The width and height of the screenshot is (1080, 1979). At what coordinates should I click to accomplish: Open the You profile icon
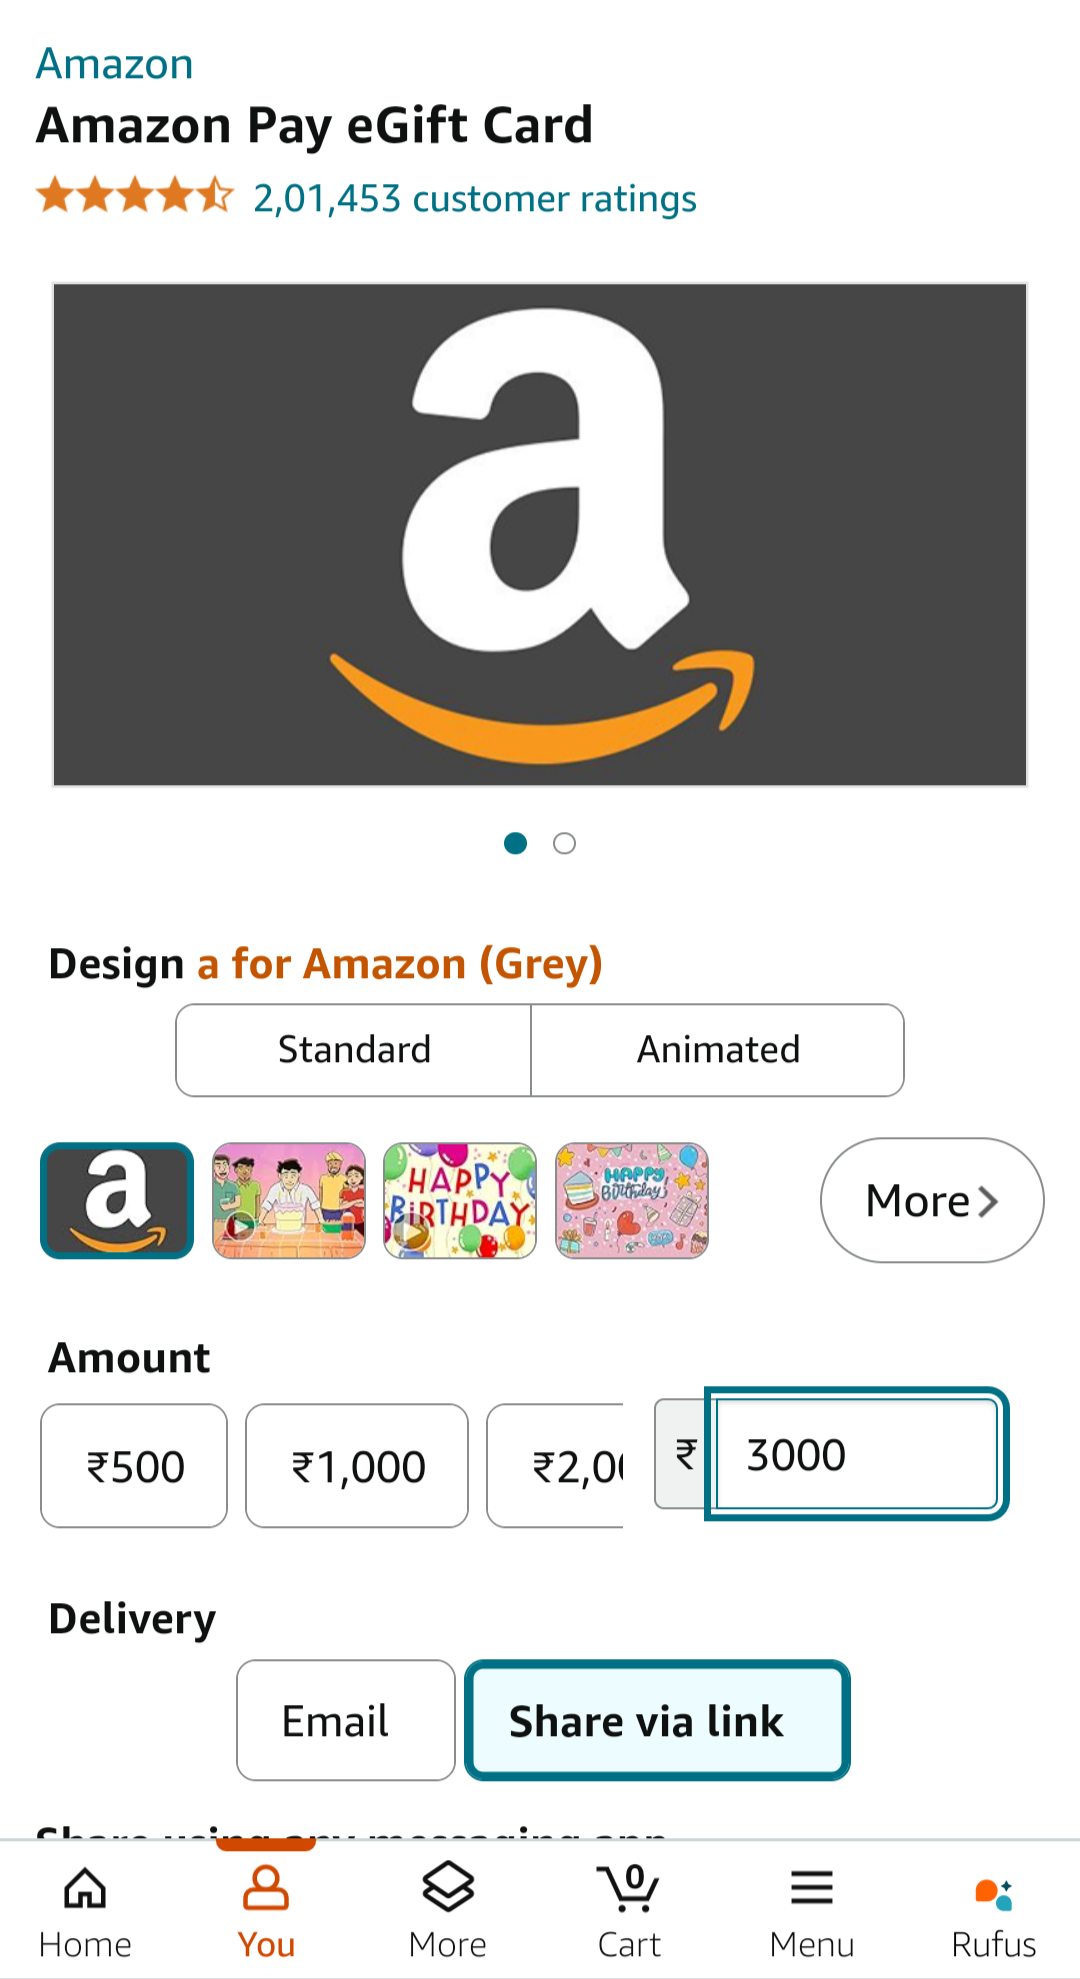point(266,1890)
